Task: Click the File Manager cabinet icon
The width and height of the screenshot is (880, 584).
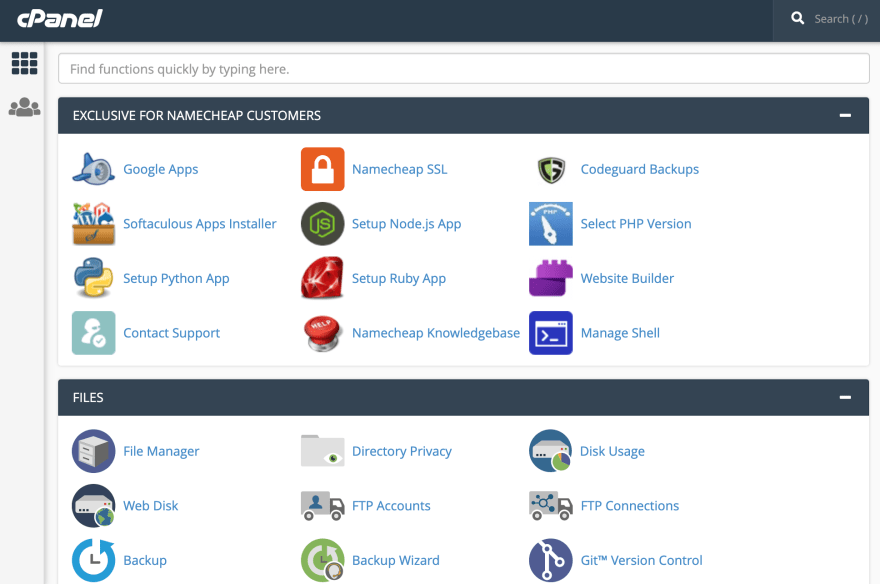Action: pos(93,451)
